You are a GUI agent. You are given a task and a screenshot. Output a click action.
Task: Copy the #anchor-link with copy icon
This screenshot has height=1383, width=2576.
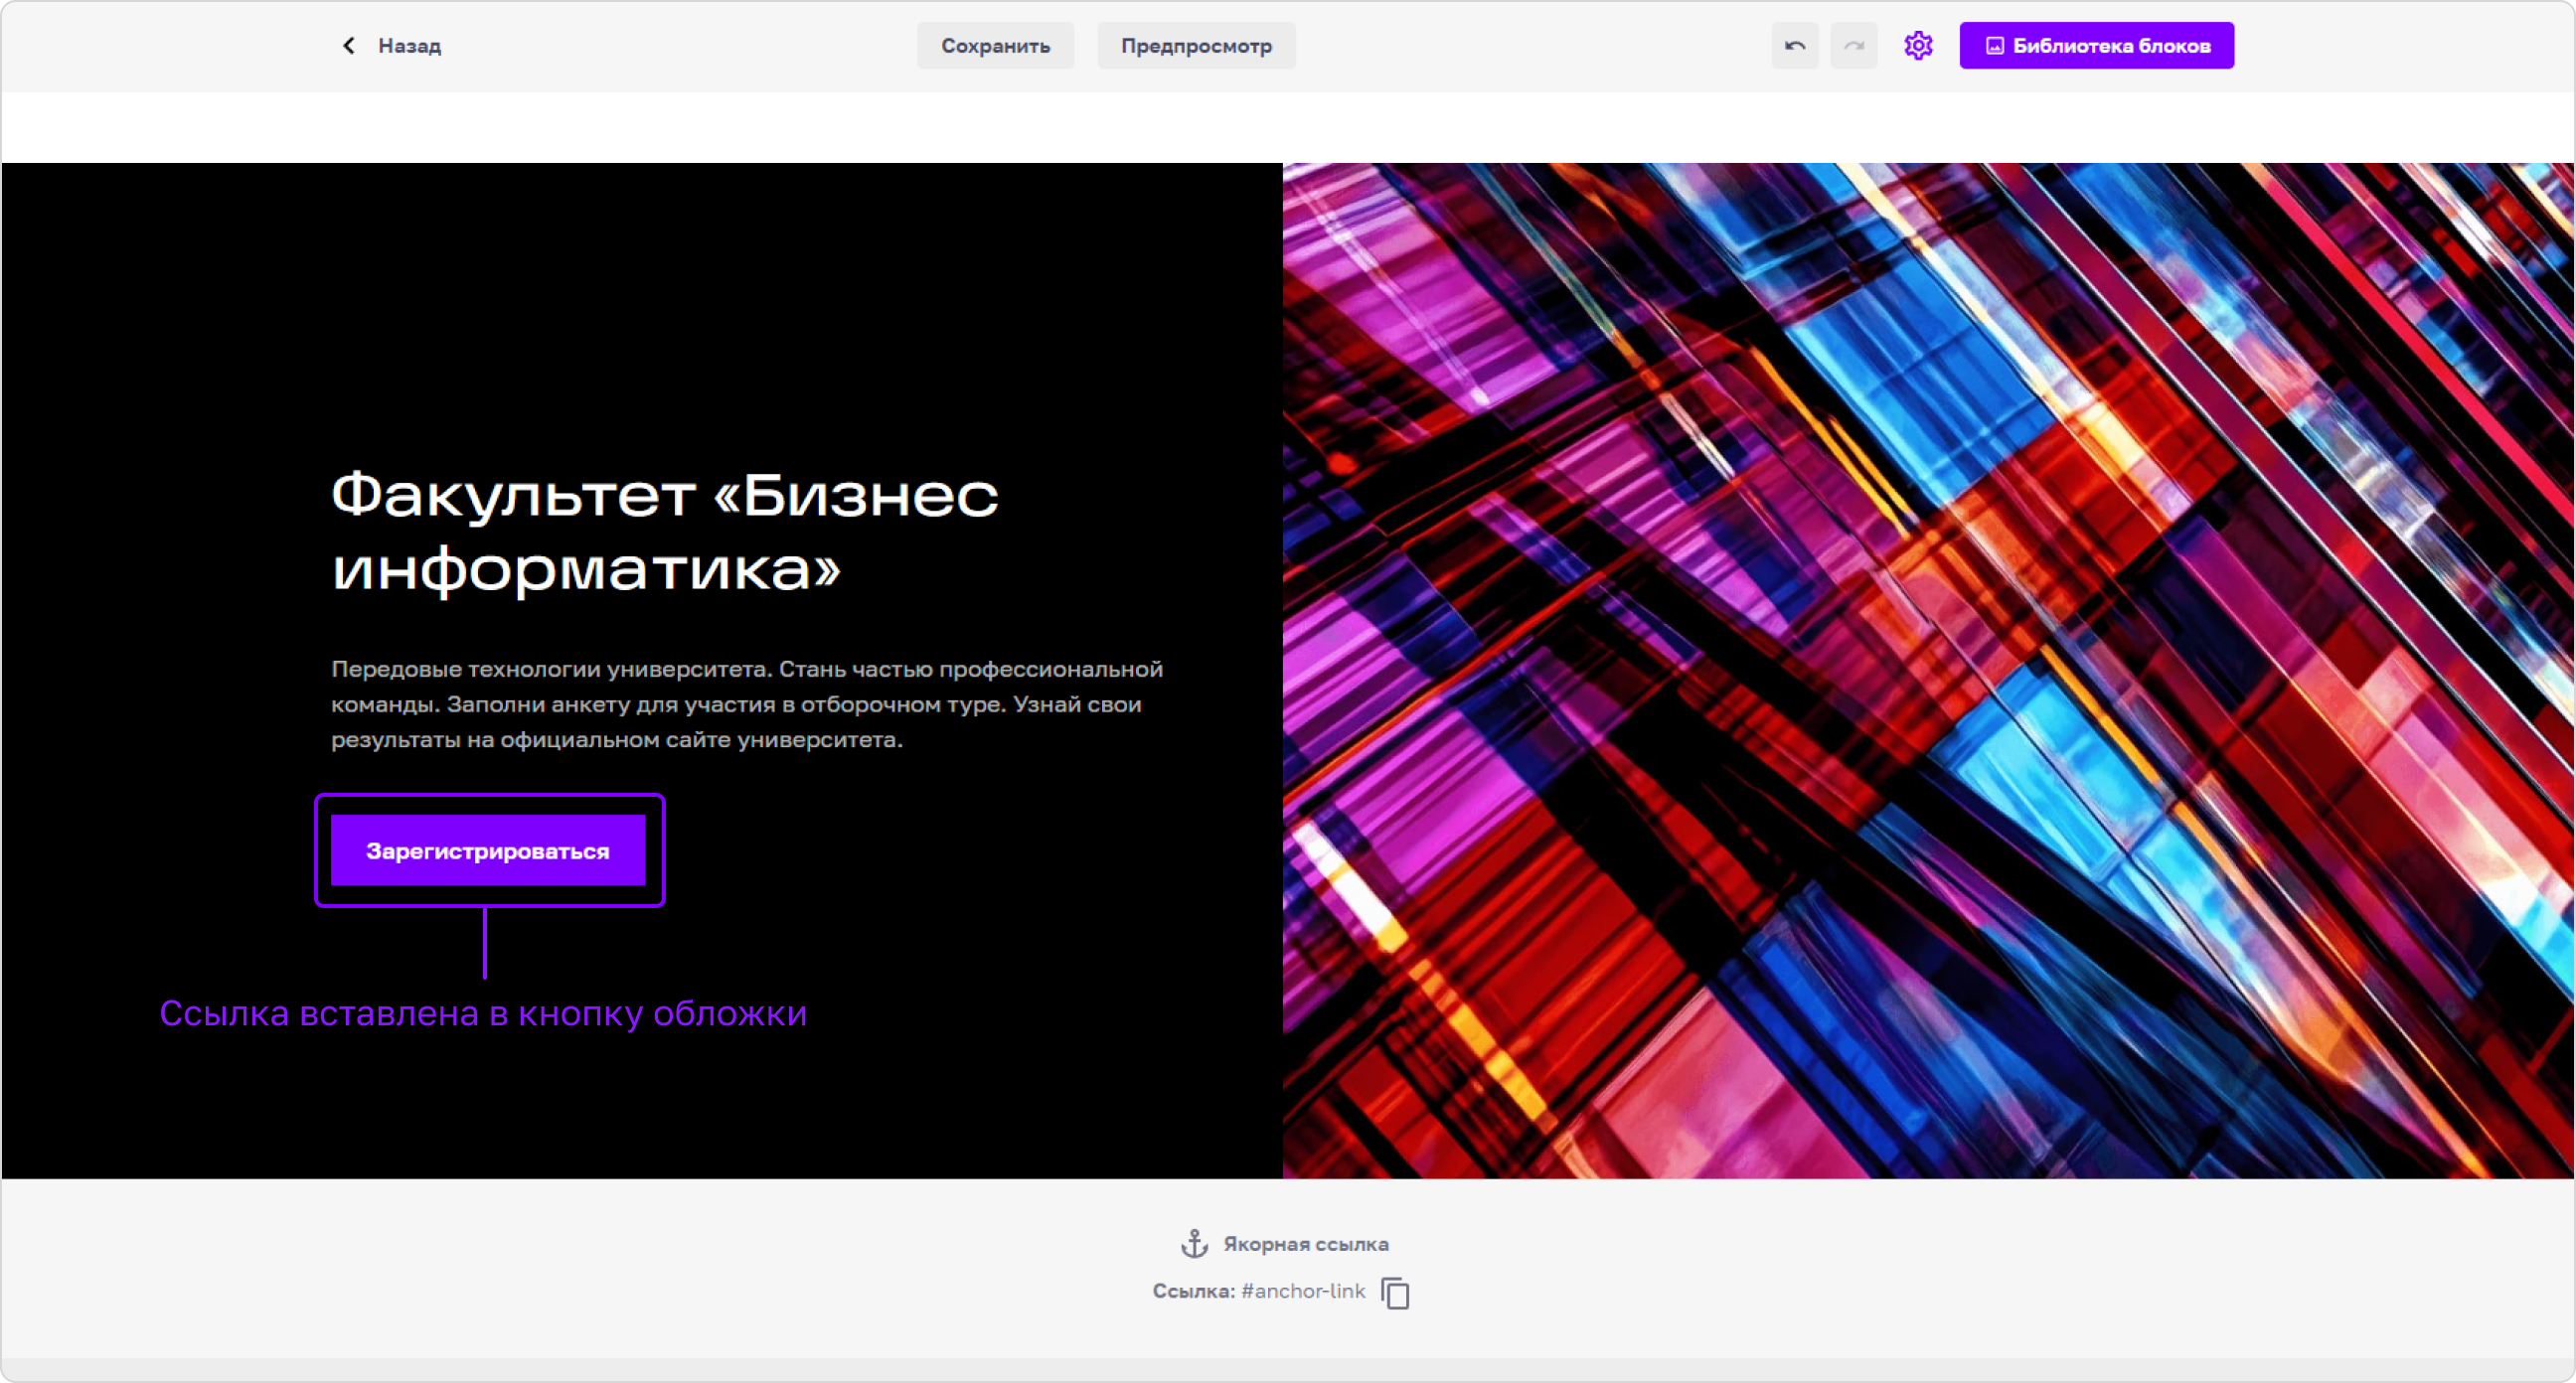(1395, 1292)
